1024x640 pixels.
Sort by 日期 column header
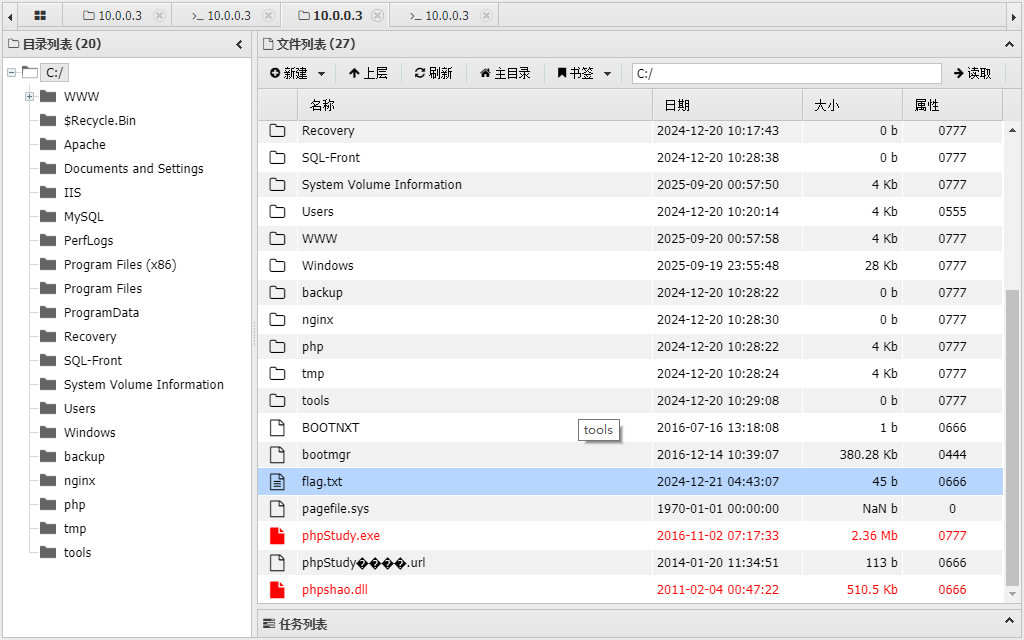pos(728,105)
